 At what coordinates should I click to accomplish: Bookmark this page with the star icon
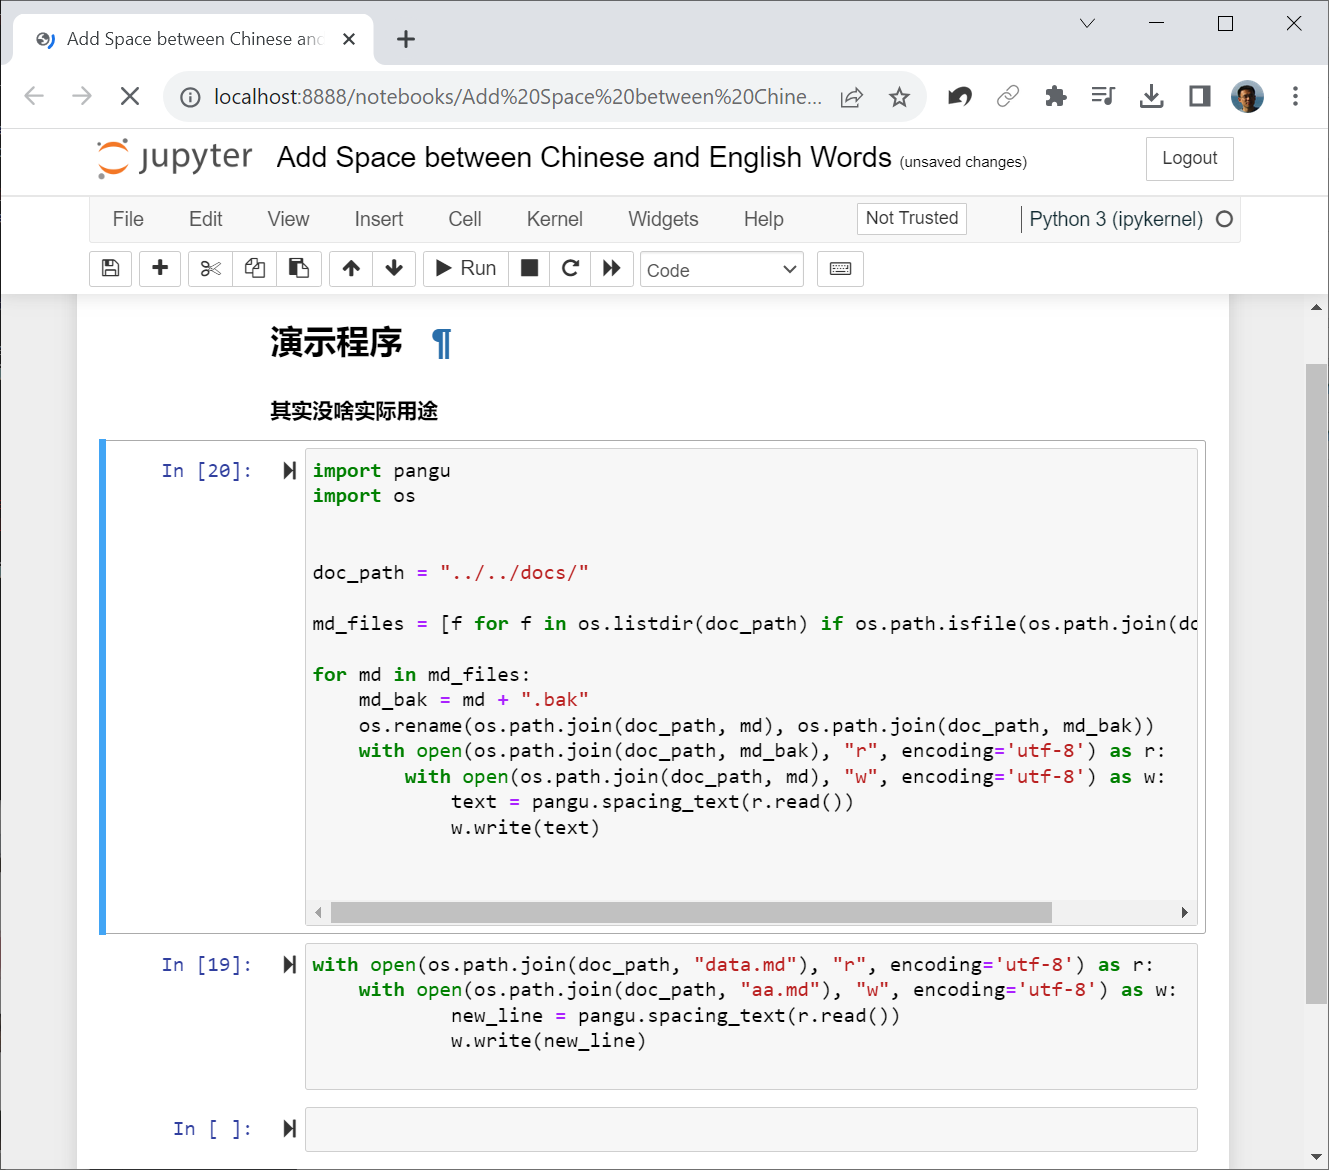tap(899, 97)
